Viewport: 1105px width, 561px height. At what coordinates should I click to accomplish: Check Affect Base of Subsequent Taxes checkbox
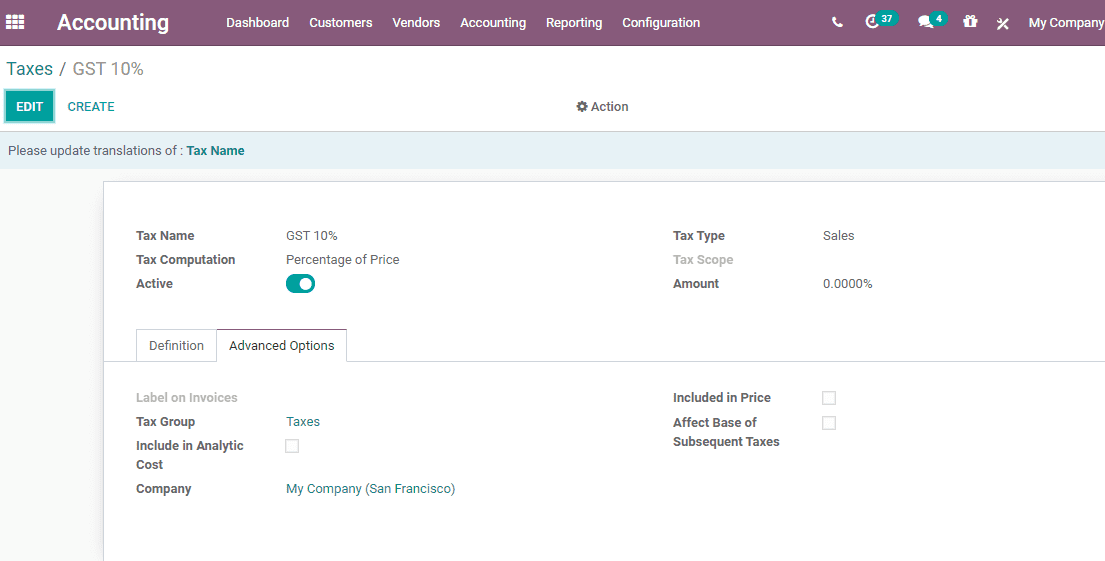pyautogui.click(x=829, y=423)
